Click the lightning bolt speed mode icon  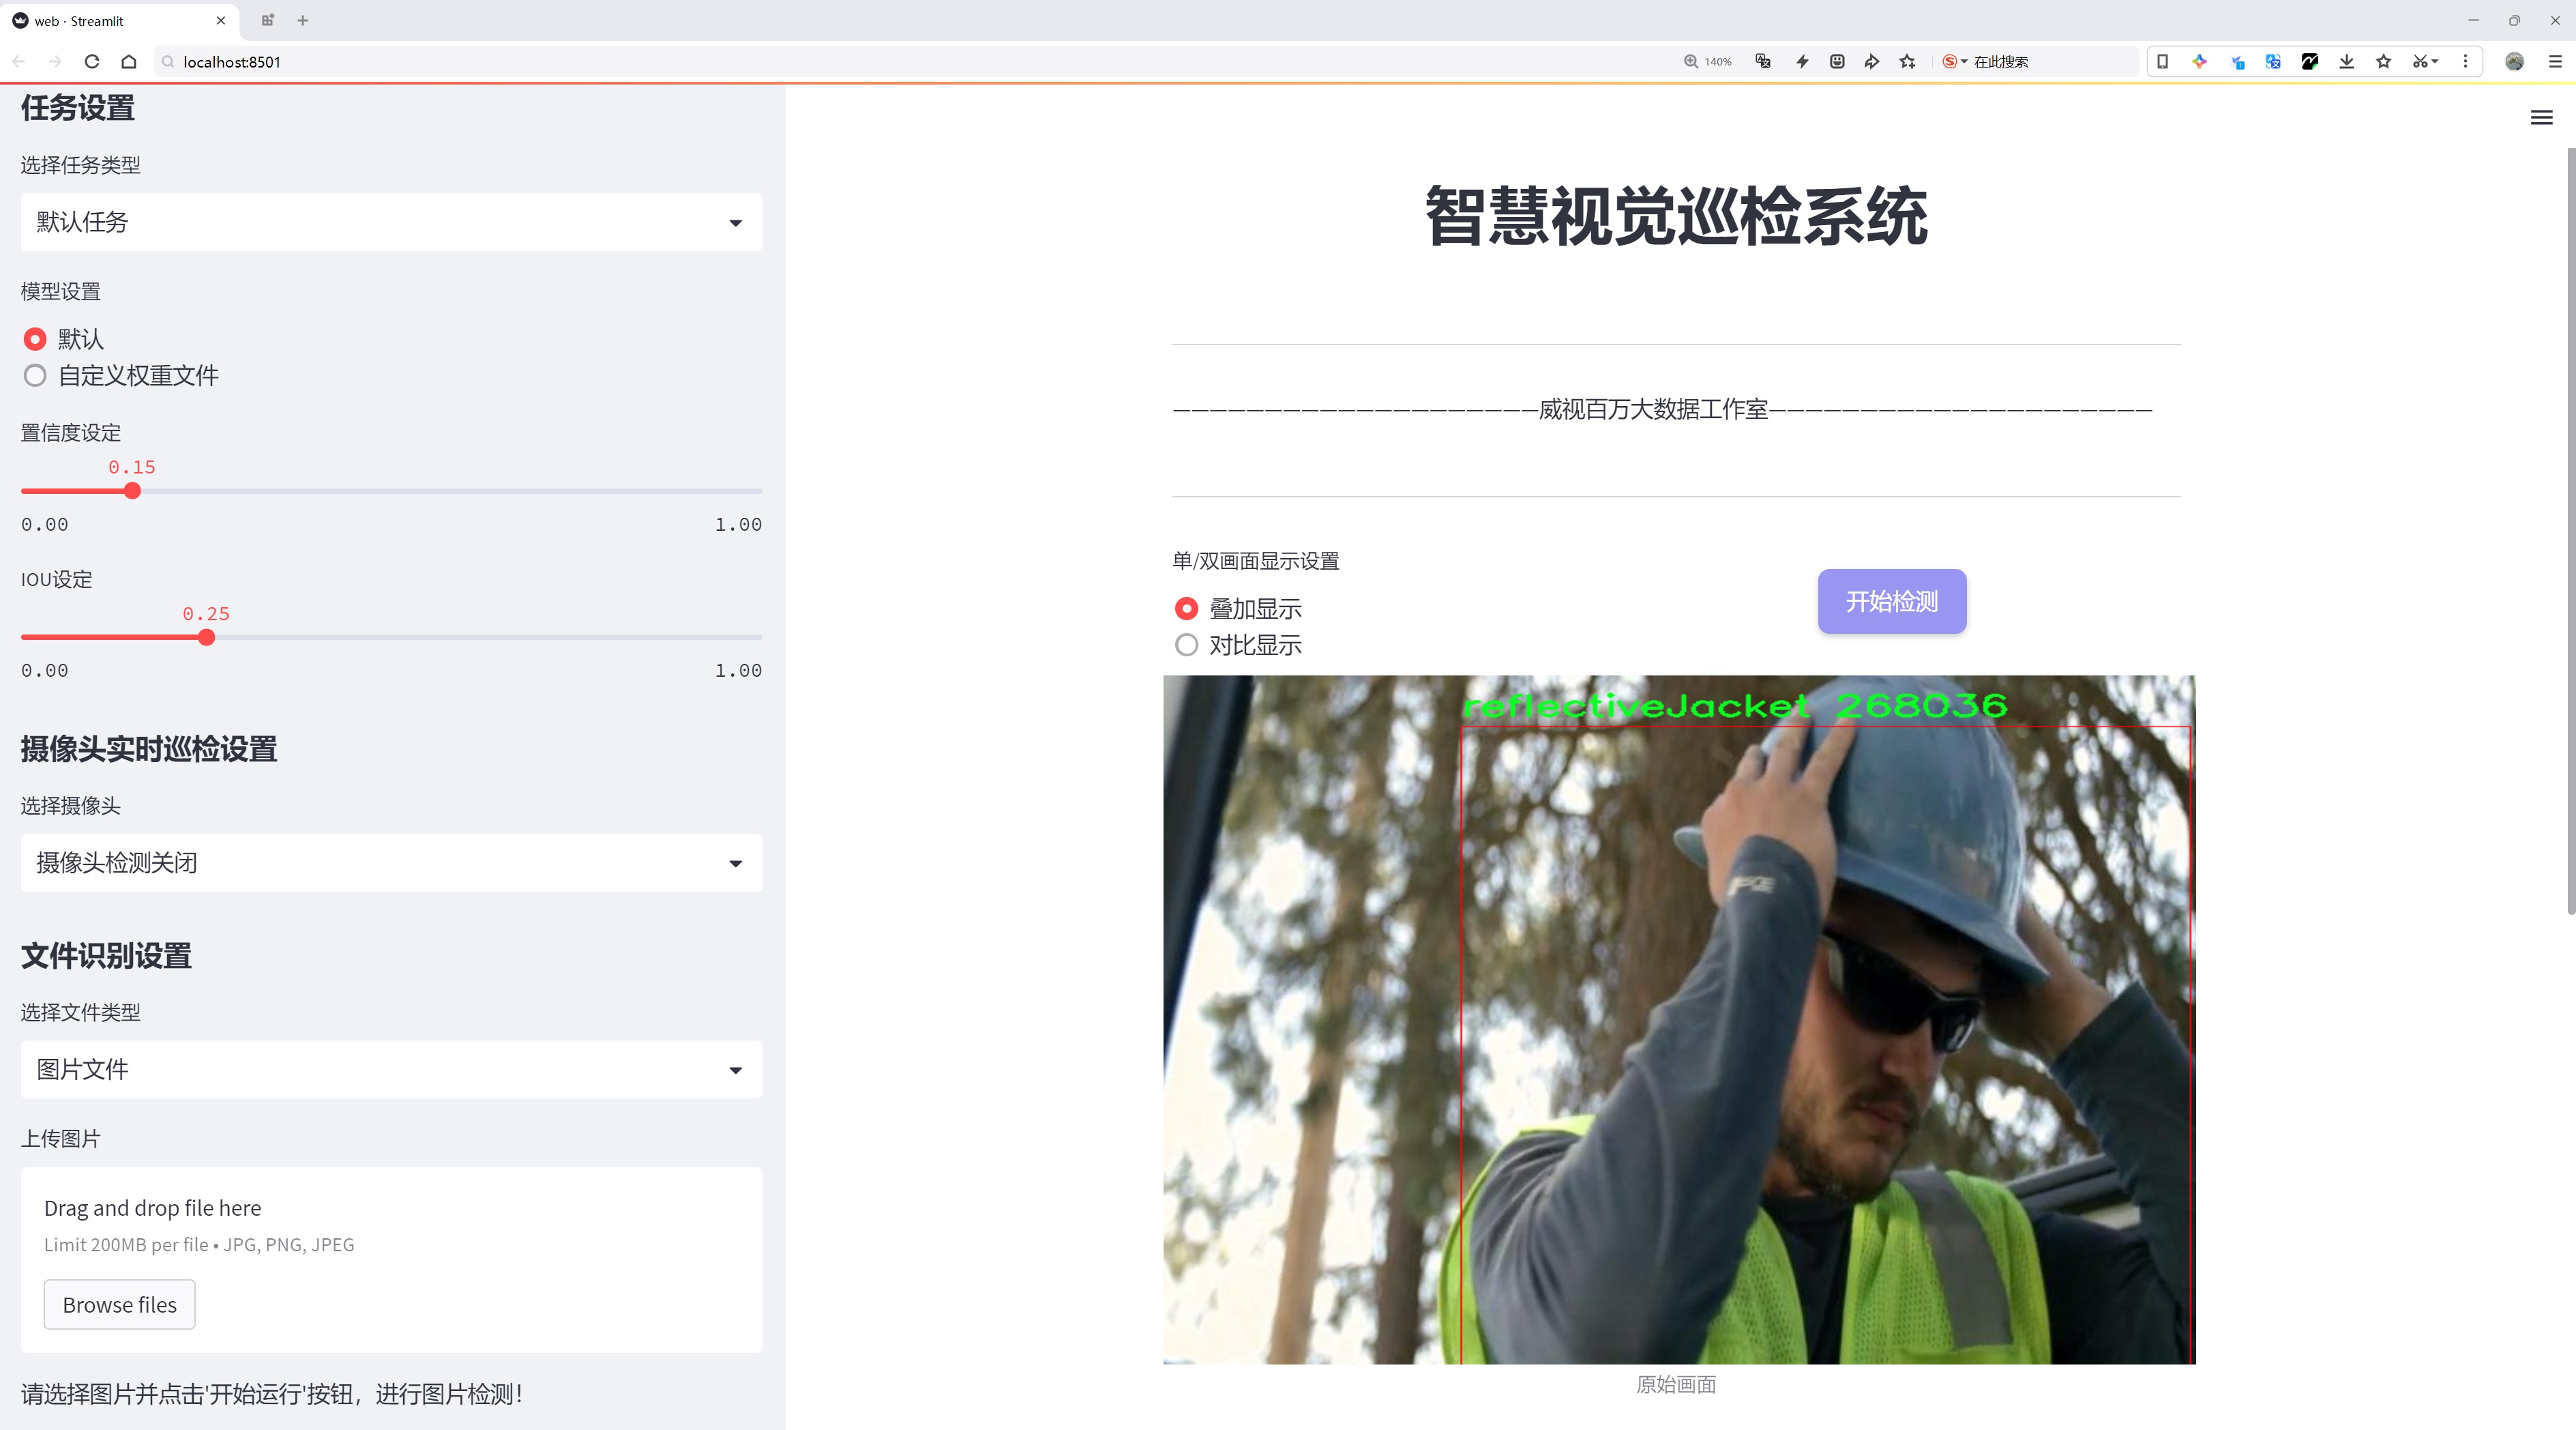1802,62
